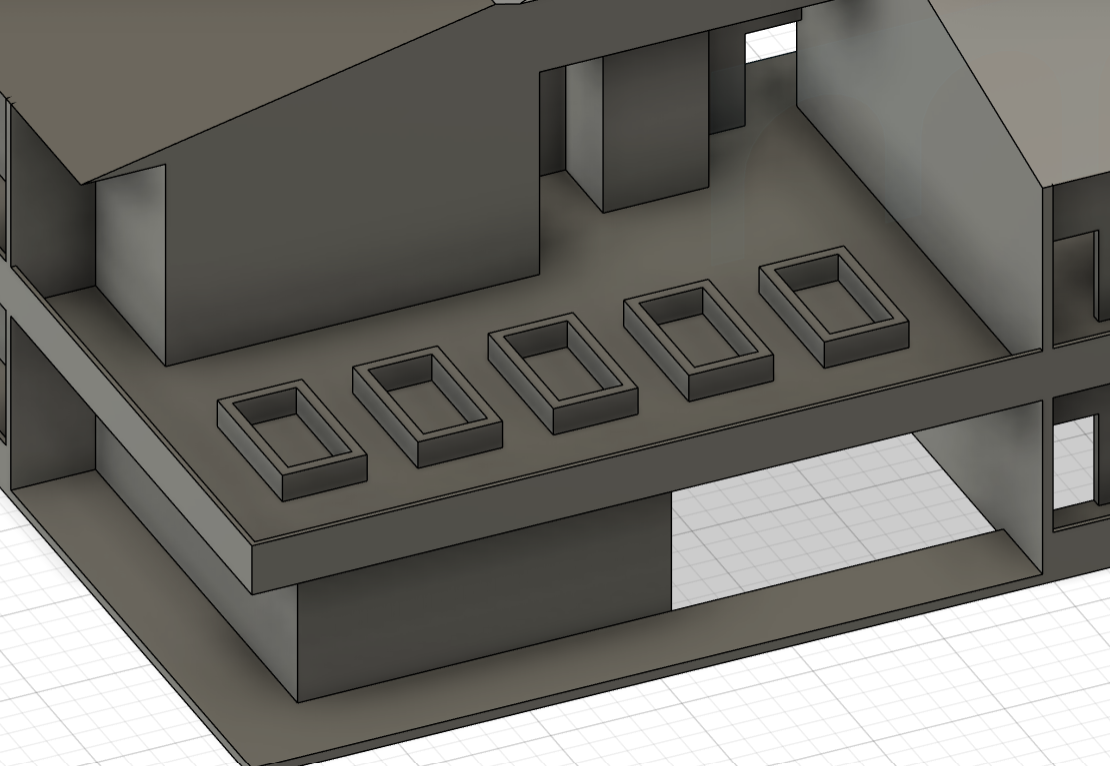
Task: Select the leftmost rectangular frame on the floor
Action: [x=292, y=441]
